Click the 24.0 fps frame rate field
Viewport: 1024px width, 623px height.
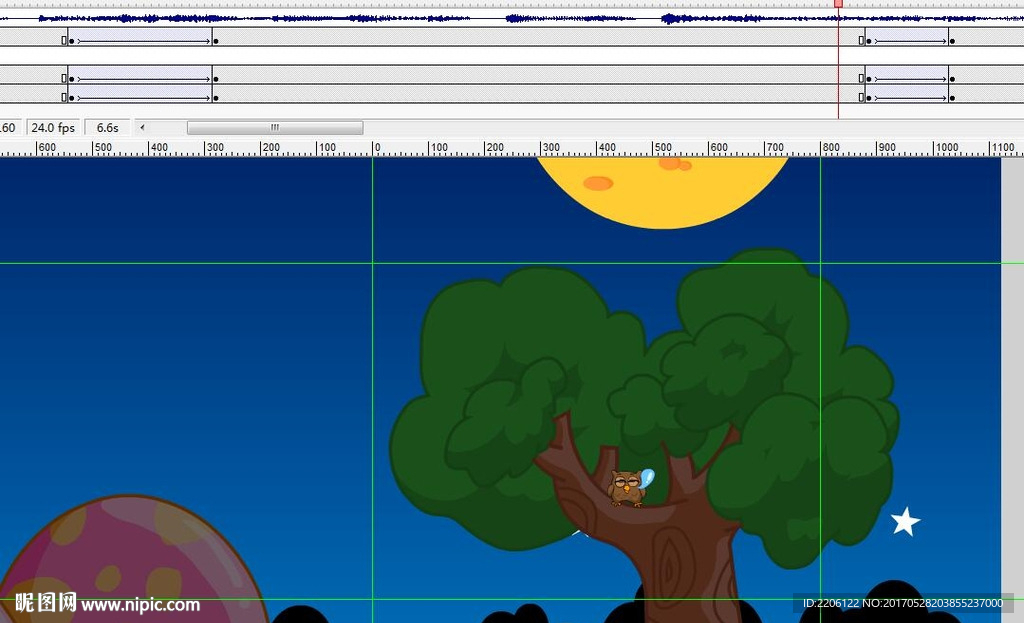(x=53, y=128)
